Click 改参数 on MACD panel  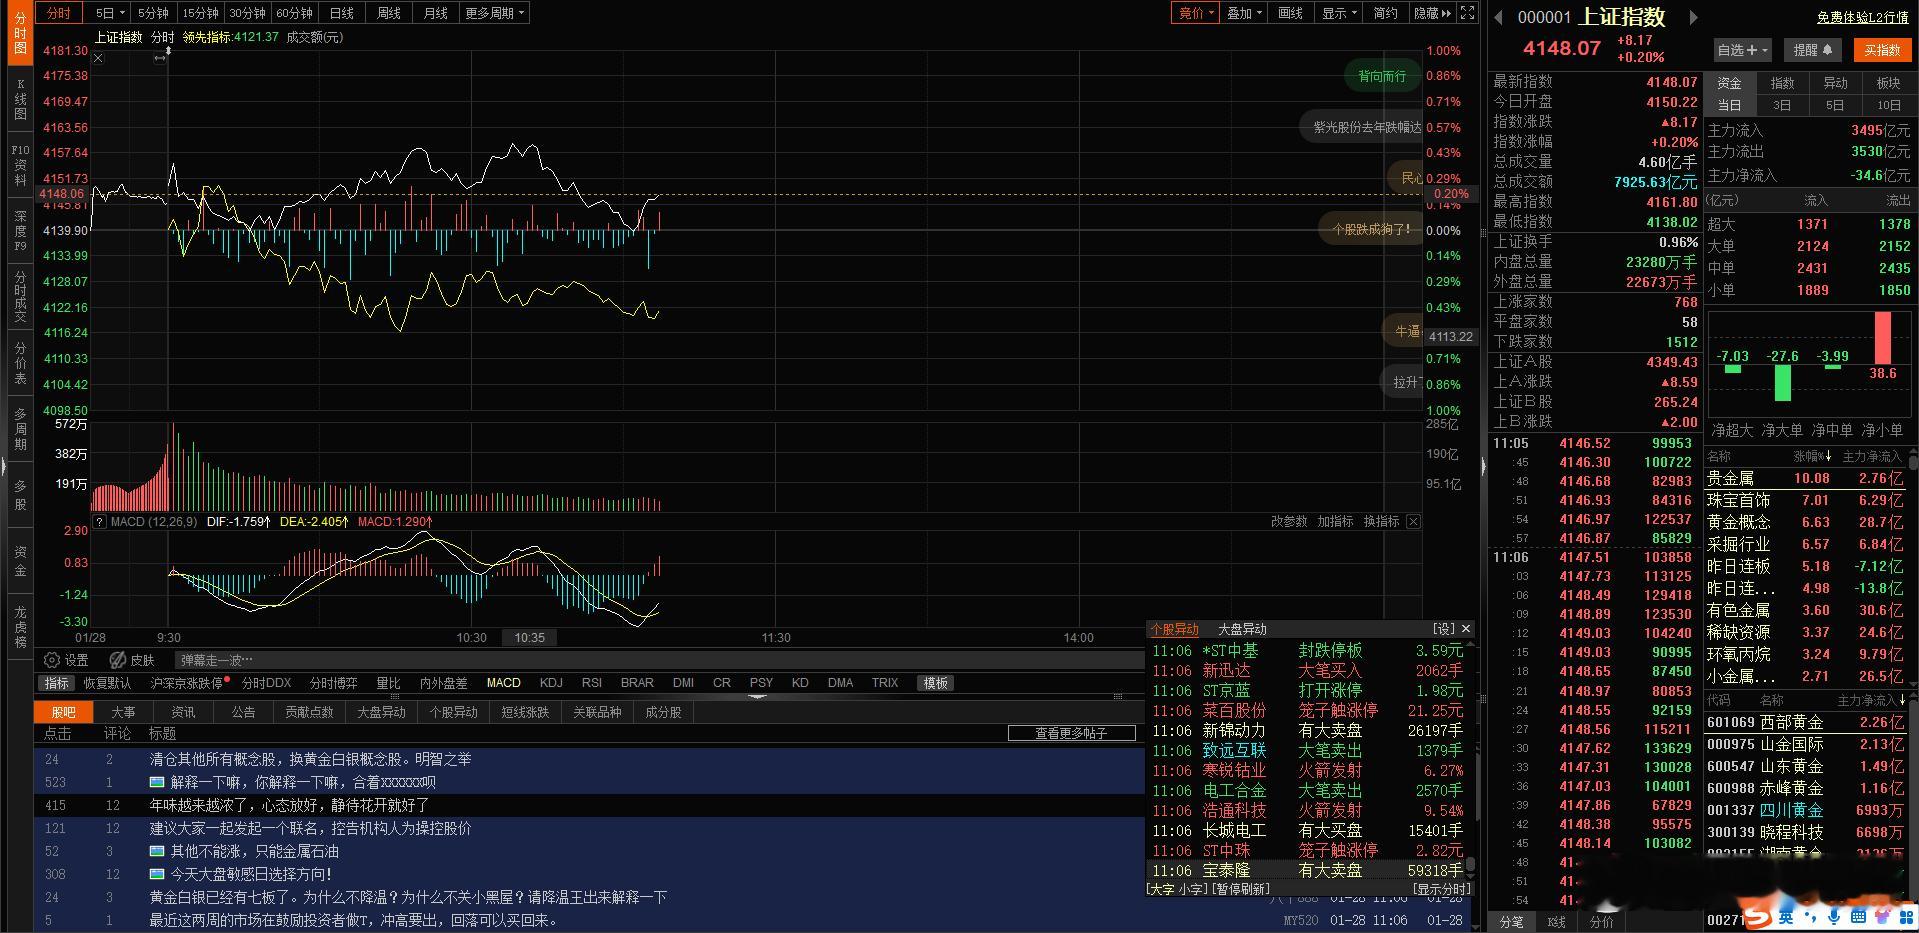click(1289, 521)
